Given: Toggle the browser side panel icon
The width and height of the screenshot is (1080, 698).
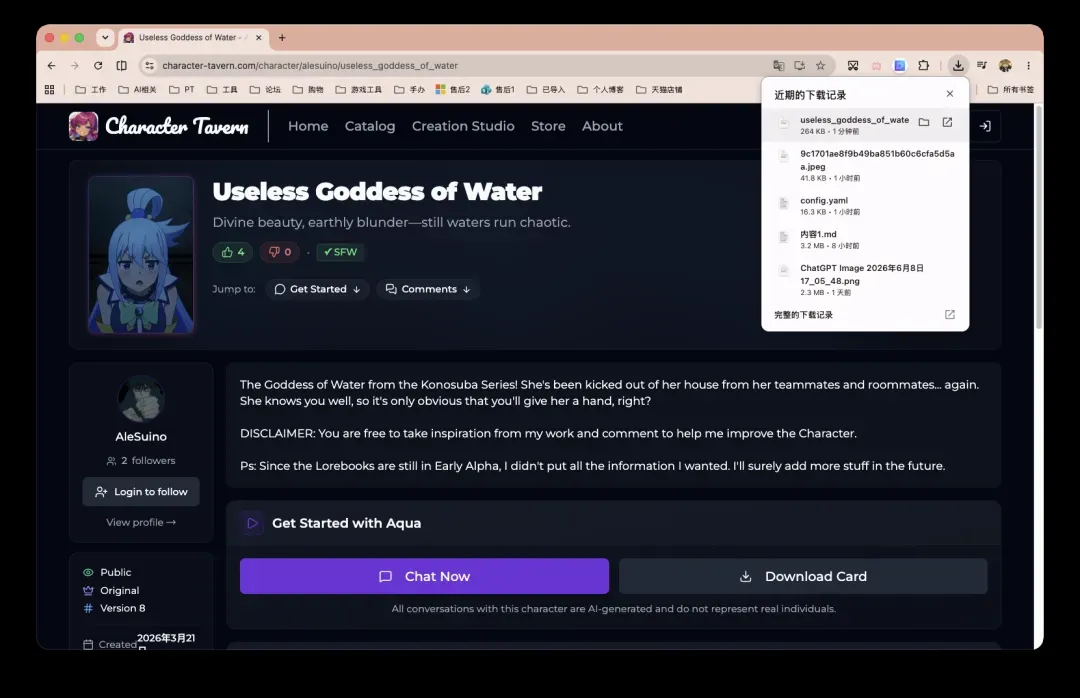Looking at the screenshot, I should 121,65.
